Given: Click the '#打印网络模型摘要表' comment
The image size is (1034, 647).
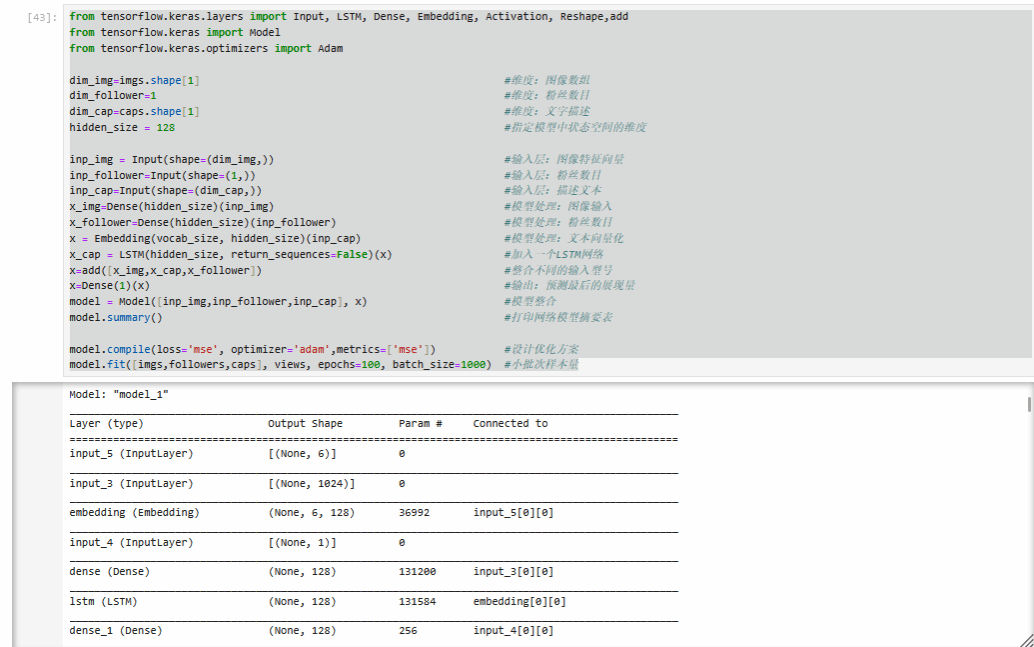Looking at the screenshot, I should click(x=559, y=317).
